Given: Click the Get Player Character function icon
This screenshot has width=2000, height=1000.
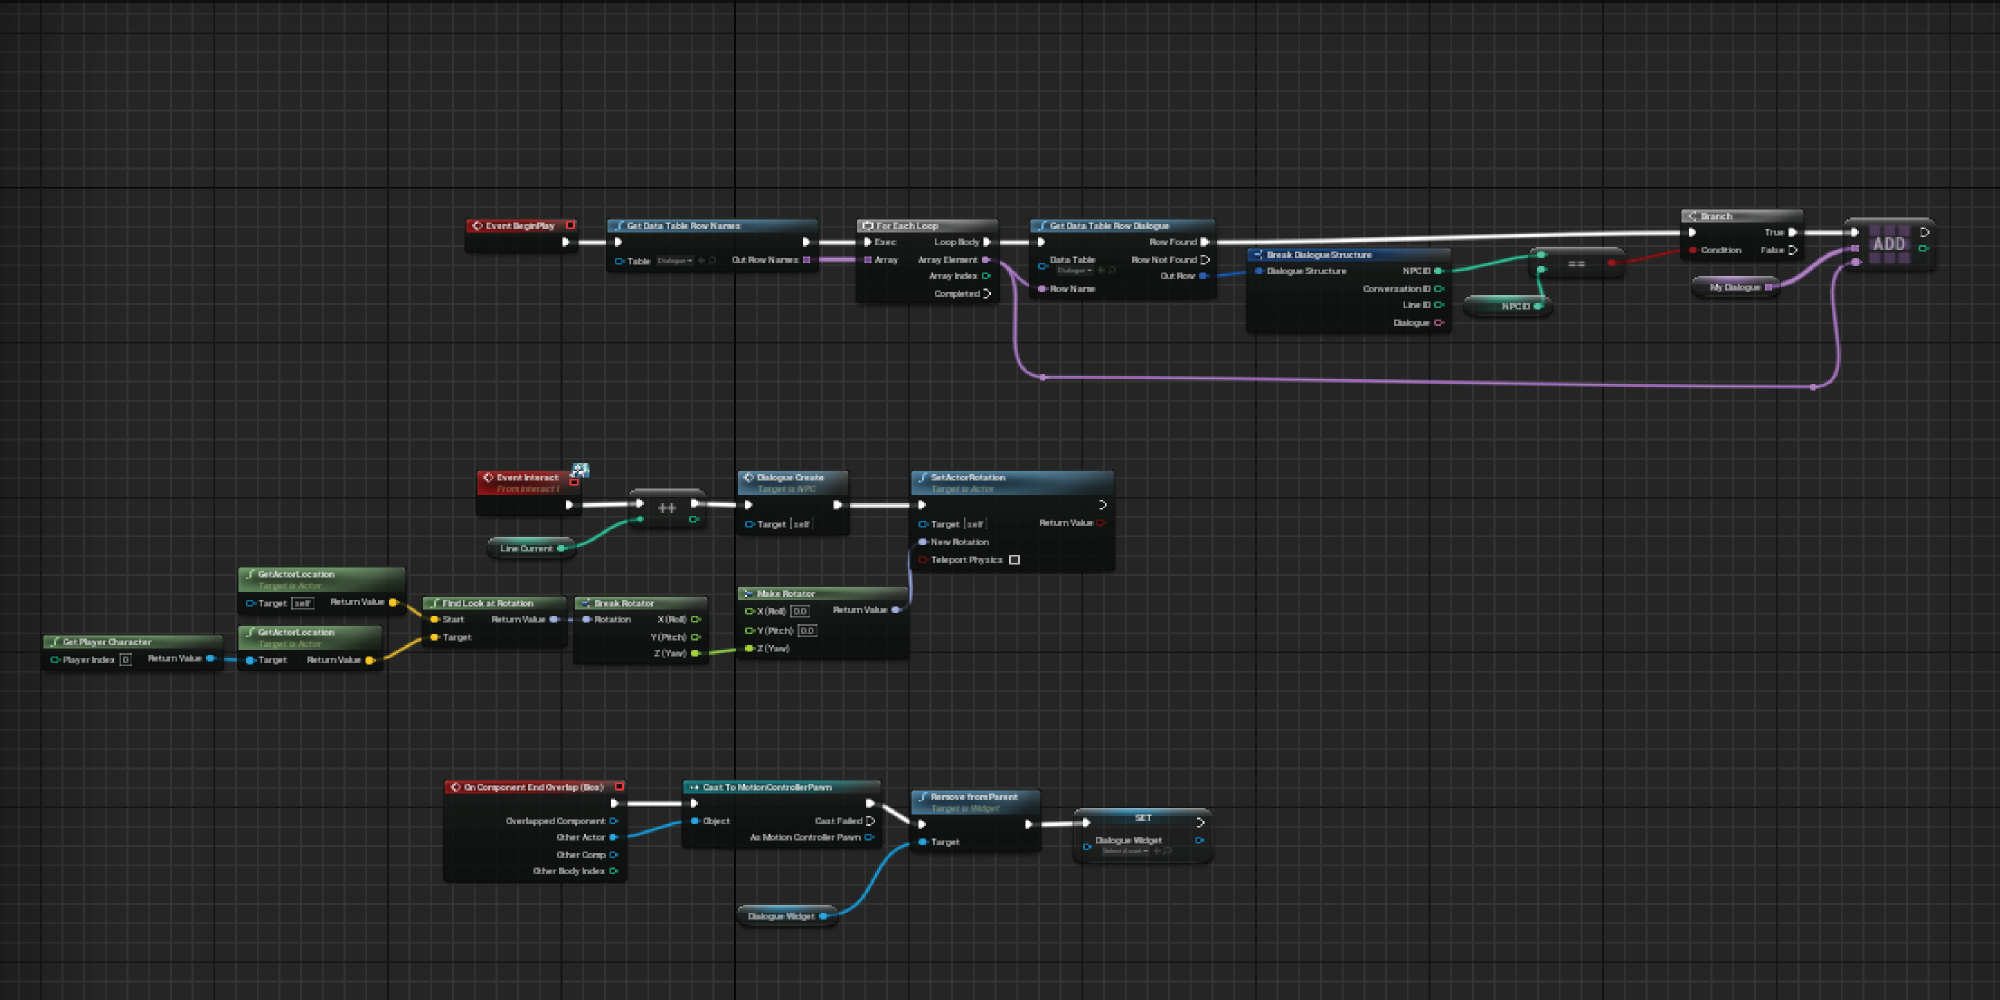Looking at the screenshot, I should click(54, 642).
